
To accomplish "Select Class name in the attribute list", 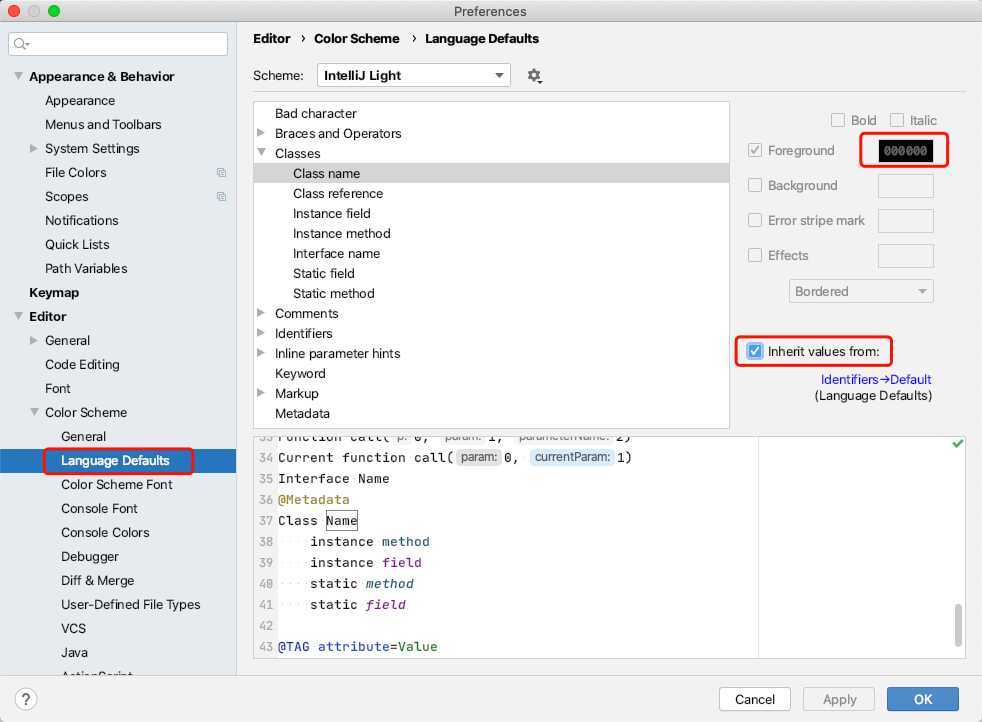I will [492, 173].
